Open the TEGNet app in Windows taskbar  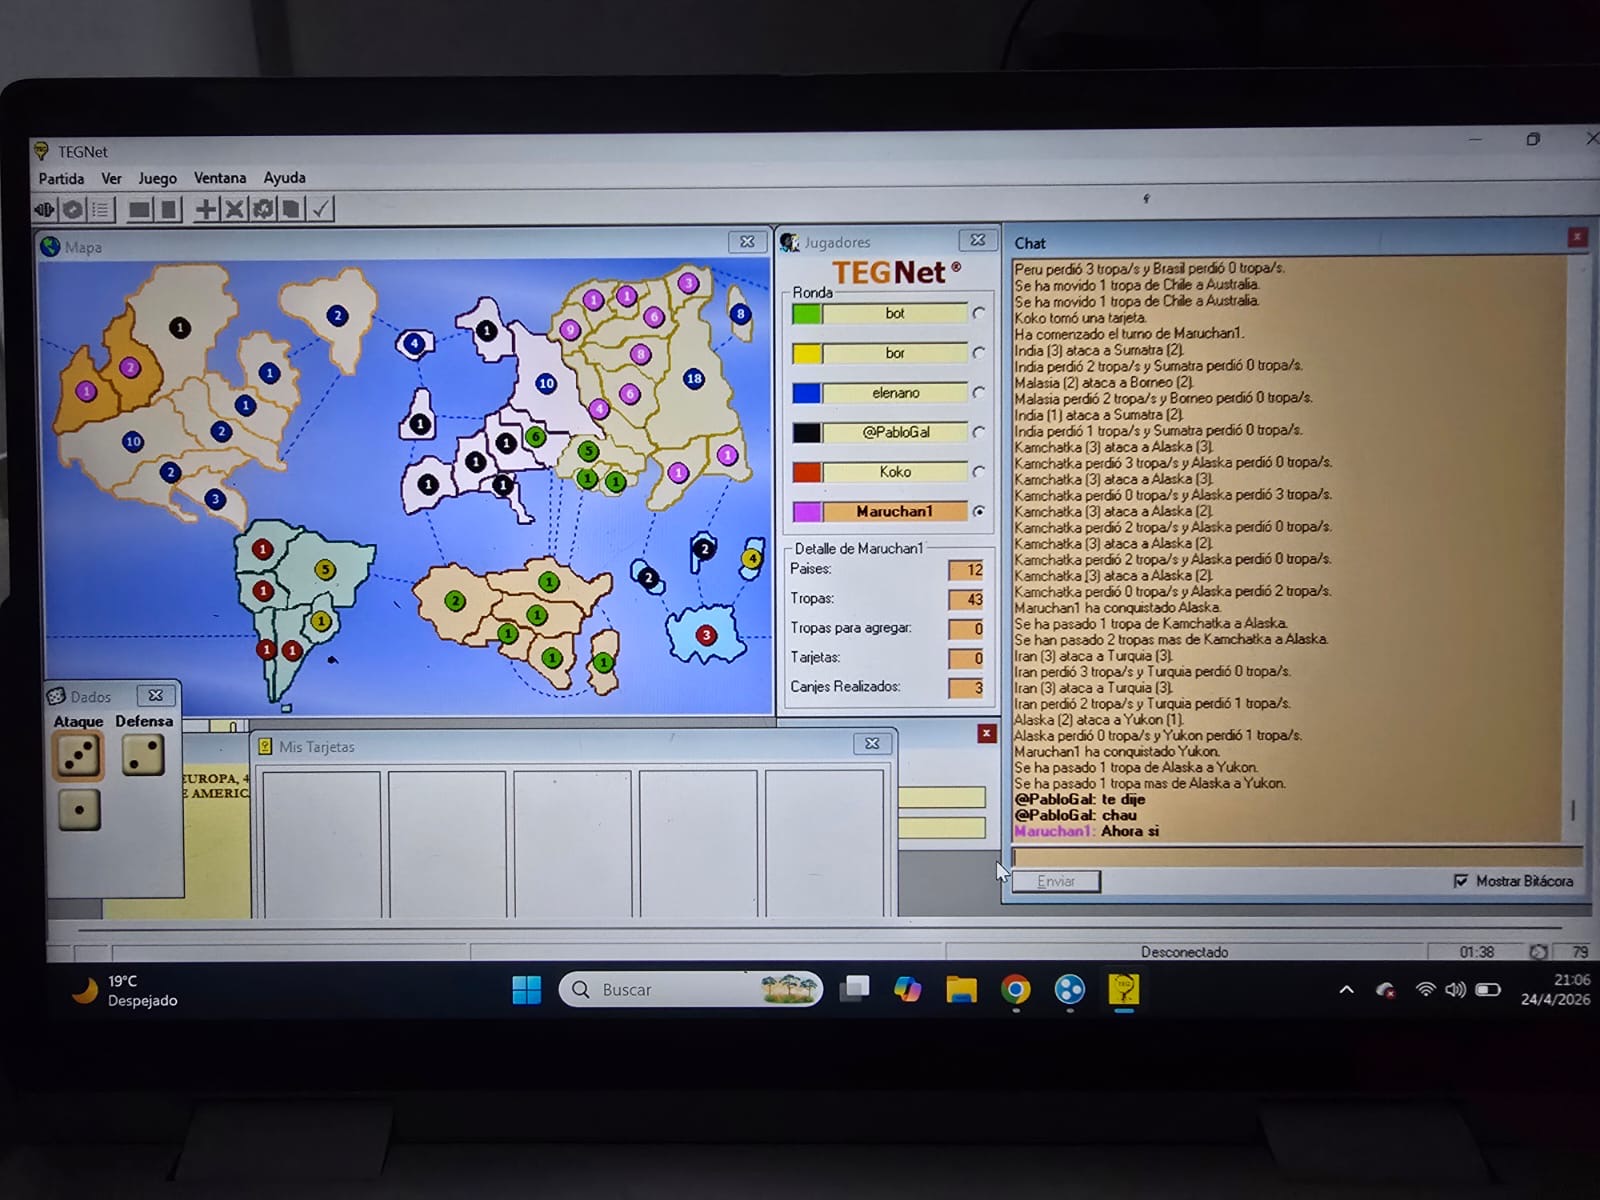tap(1124, 990)
